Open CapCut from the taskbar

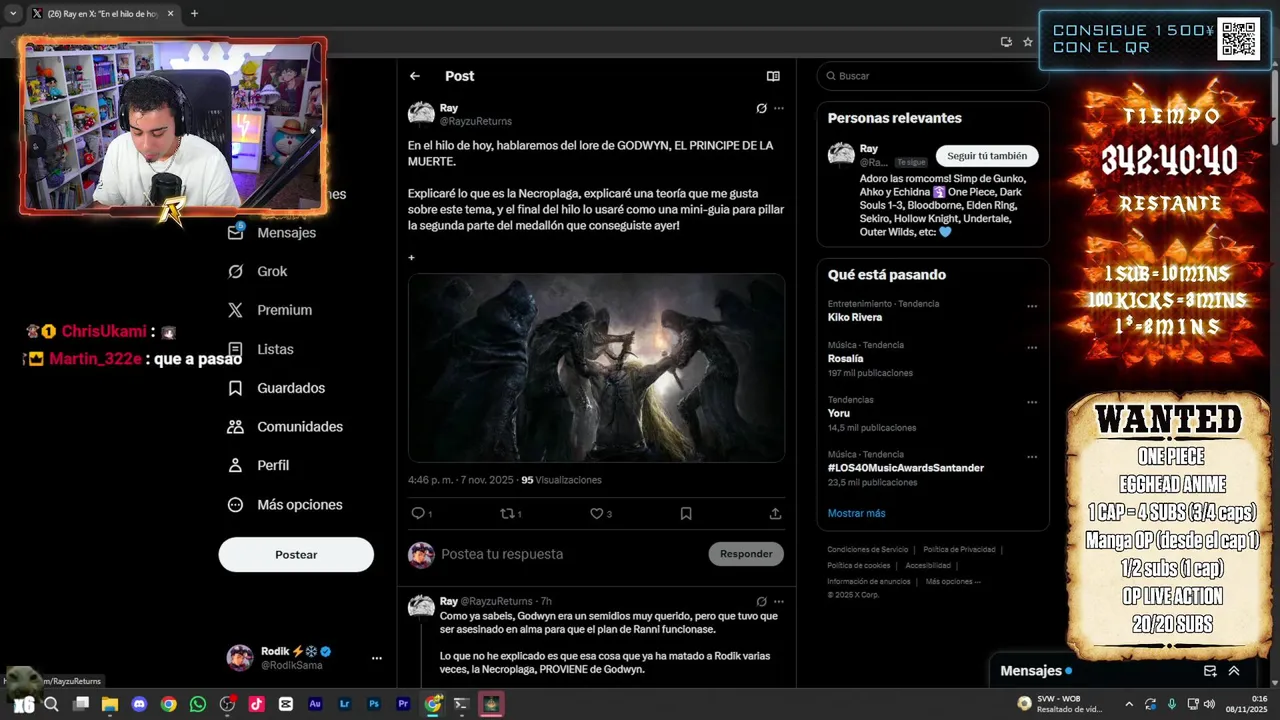pos(286,704)
